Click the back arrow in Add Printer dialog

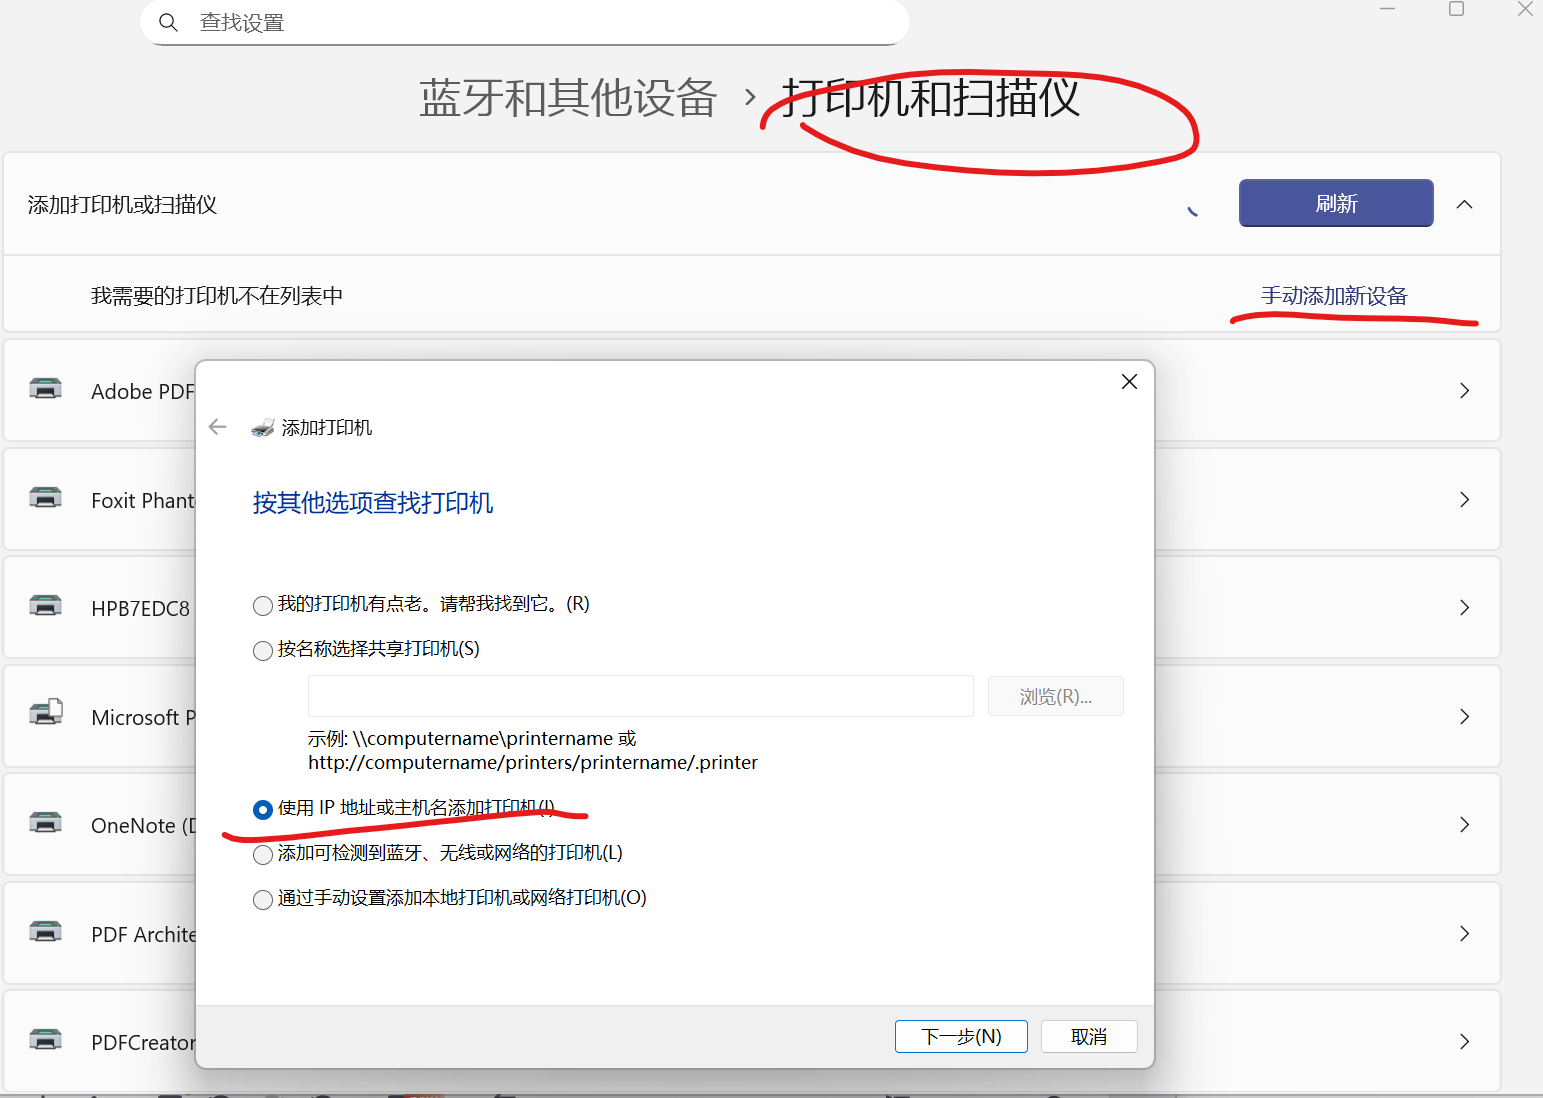click(x=218, y=427)
